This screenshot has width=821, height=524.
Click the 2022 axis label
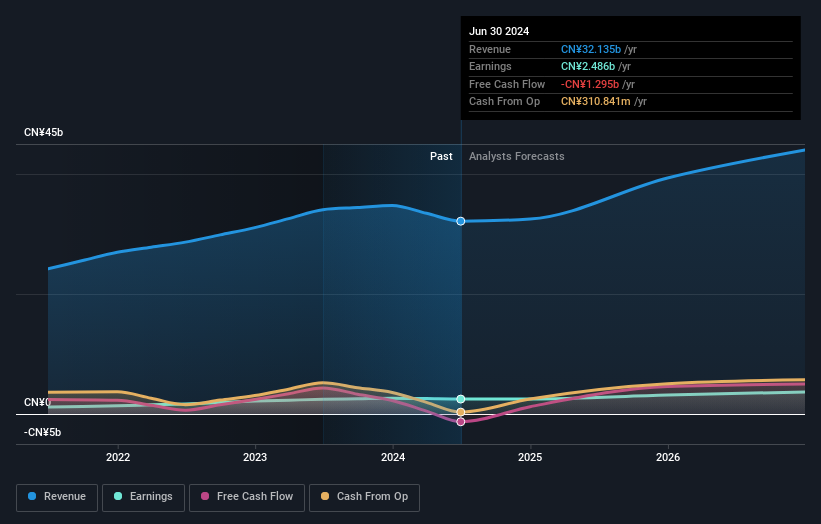118,458
